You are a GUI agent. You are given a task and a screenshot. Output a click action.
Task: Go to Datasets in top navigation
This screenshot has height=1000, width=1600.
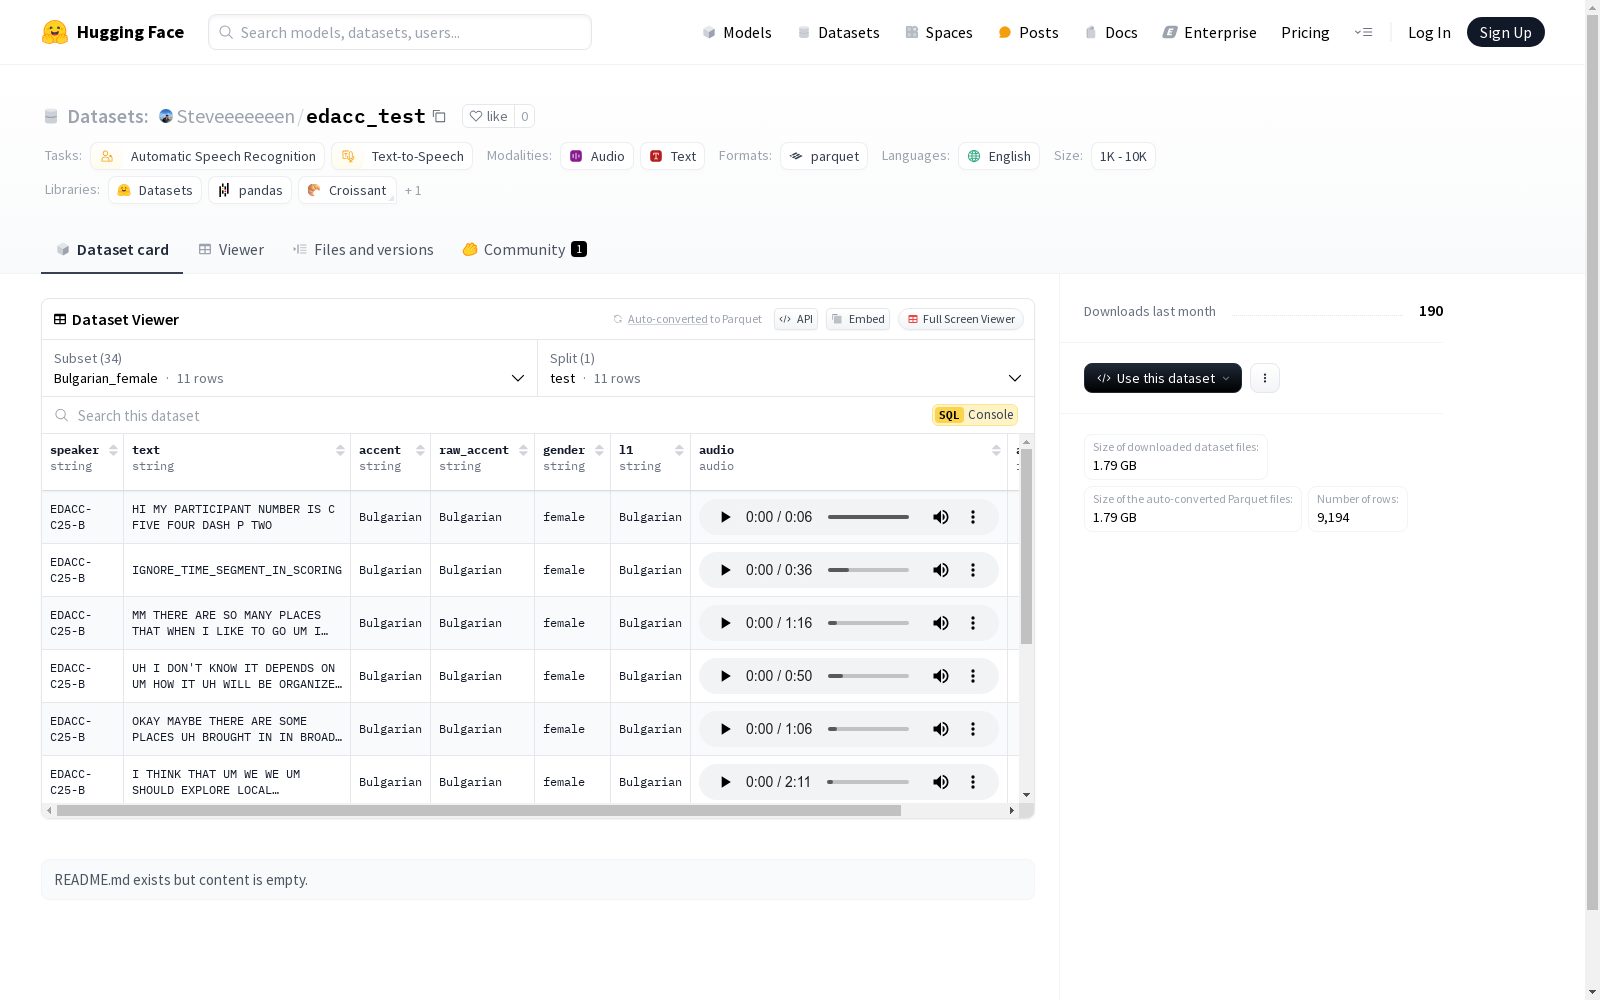click(838, 32)
